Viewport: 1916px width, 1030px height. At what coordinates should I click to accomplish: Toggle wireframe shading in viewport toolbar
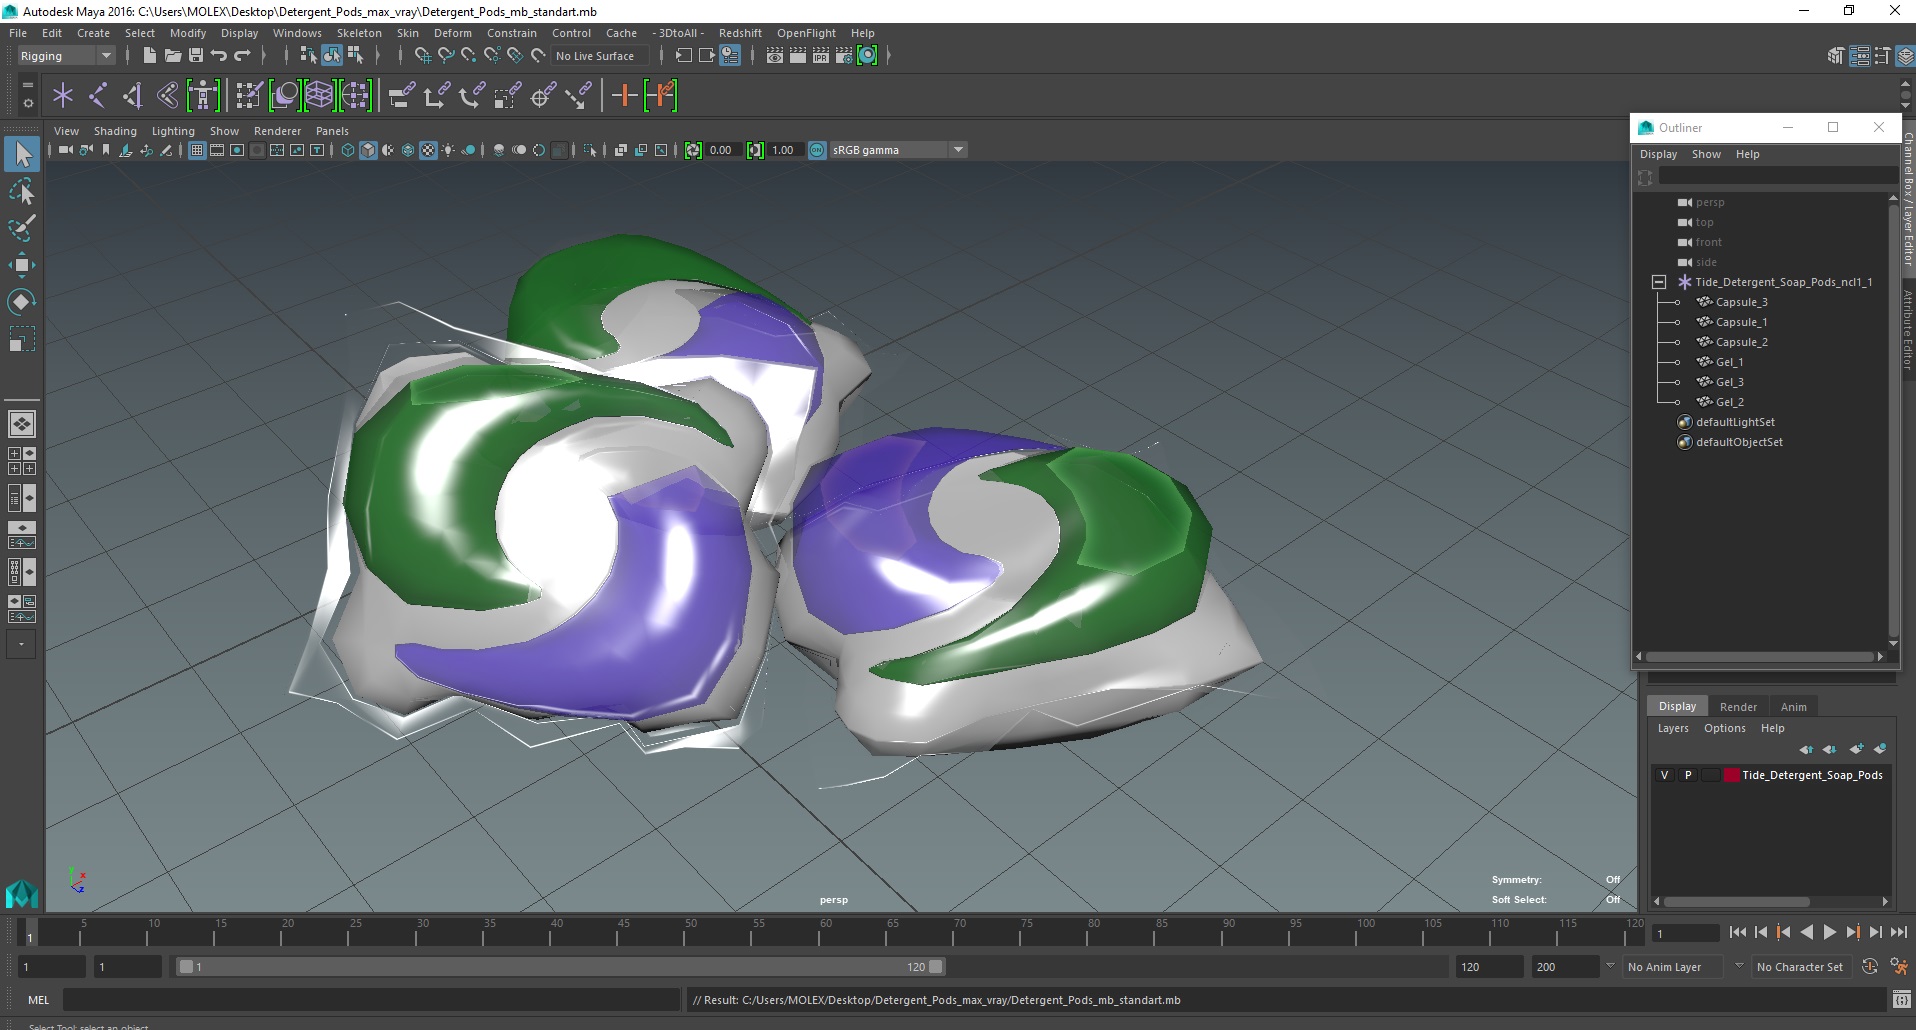click(x=348, y=150)
